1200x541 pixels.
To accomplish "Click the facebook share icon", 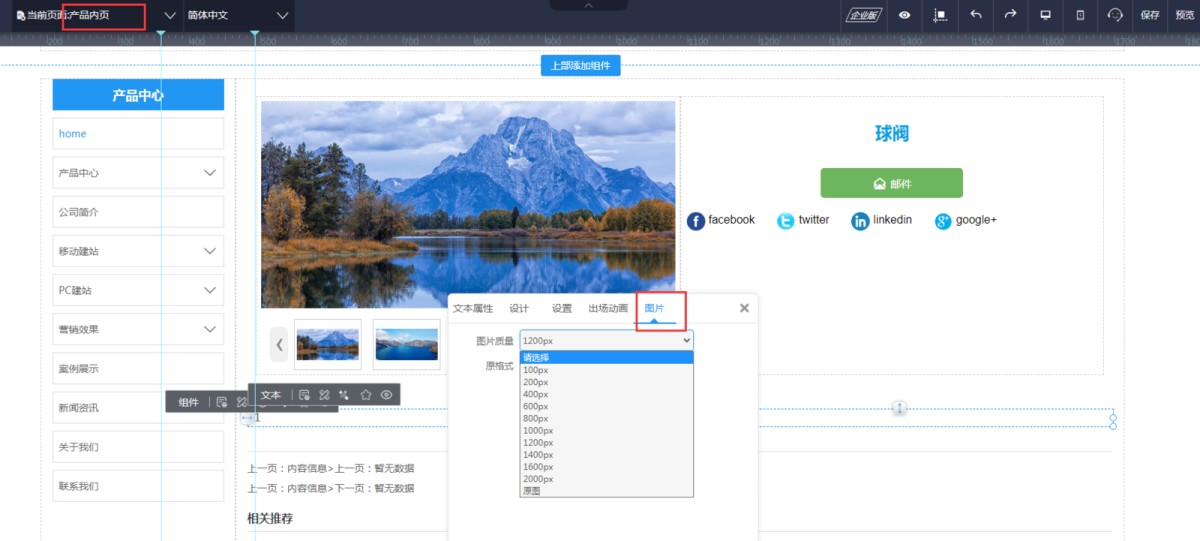I will [696, 221].
